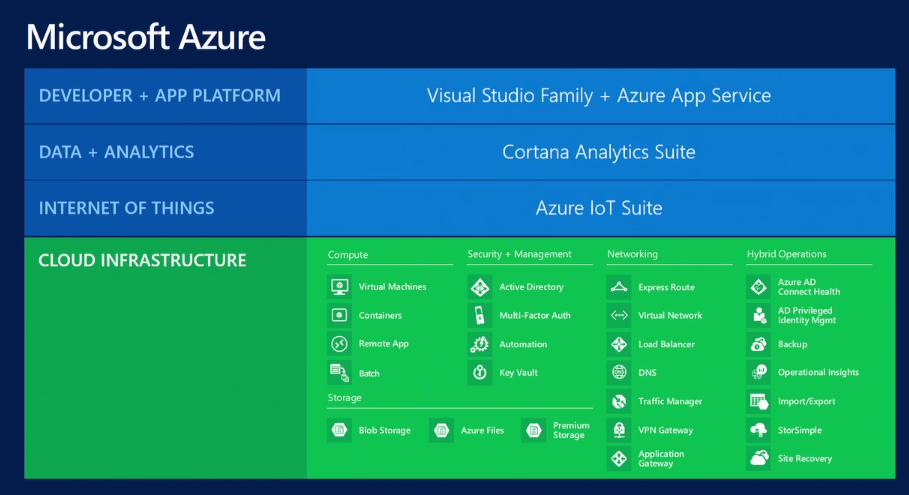
Task: Click the Application Gateway text label
Action: click(661, 458)
